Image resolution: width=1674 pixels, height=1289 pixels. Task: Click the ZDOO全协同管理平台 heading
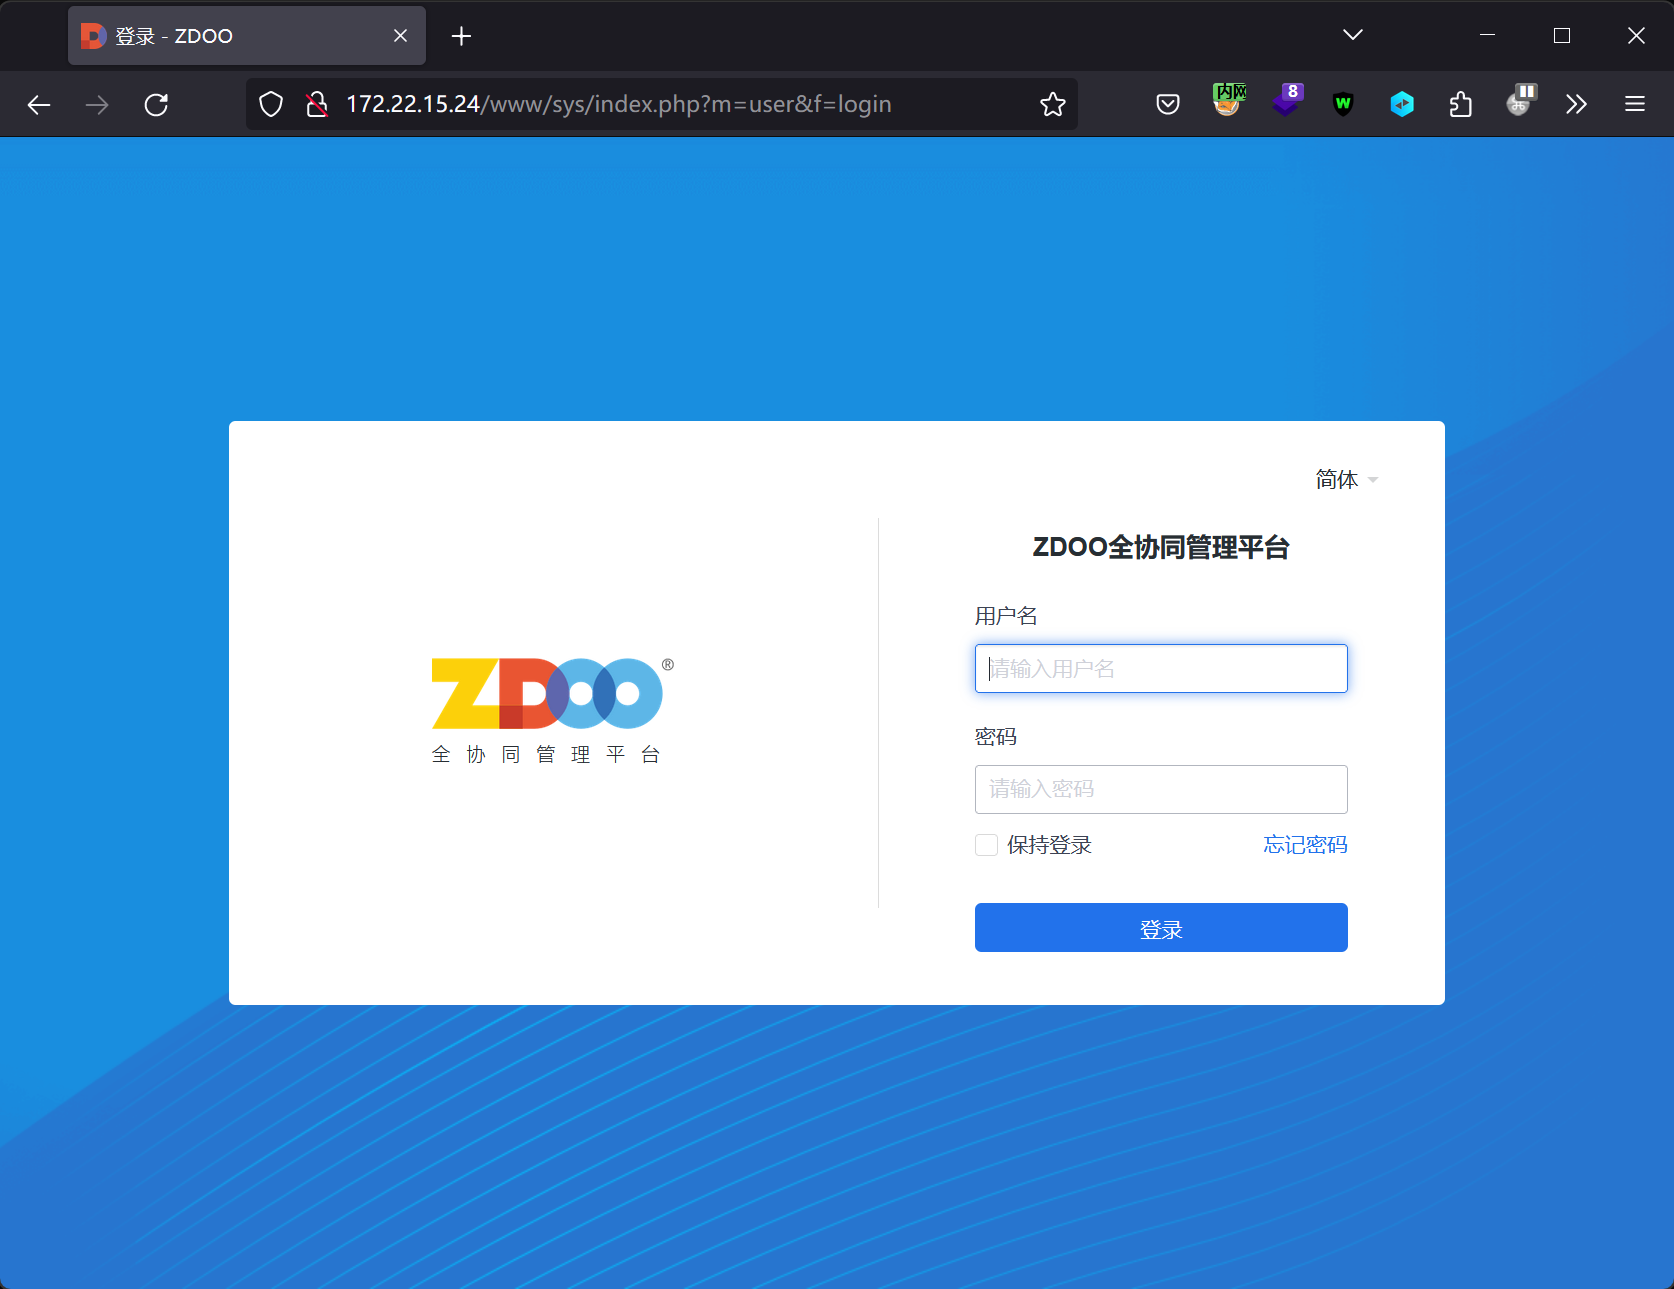[1161, 547]
